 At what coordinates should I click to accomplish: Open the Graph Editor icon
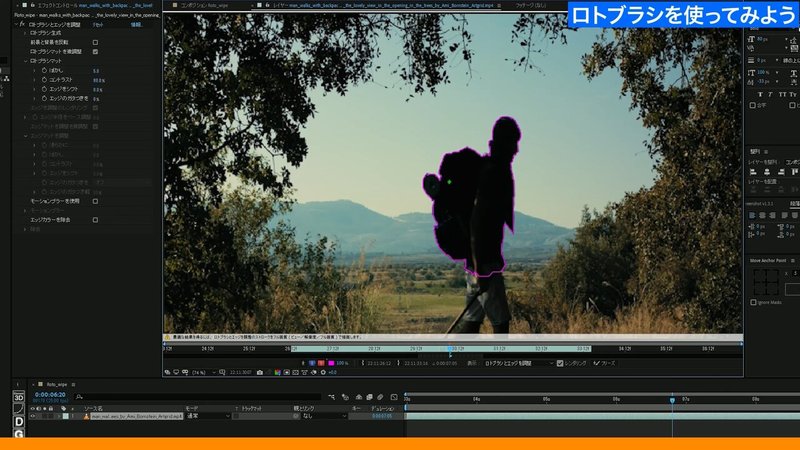click(x=394, y=397)
